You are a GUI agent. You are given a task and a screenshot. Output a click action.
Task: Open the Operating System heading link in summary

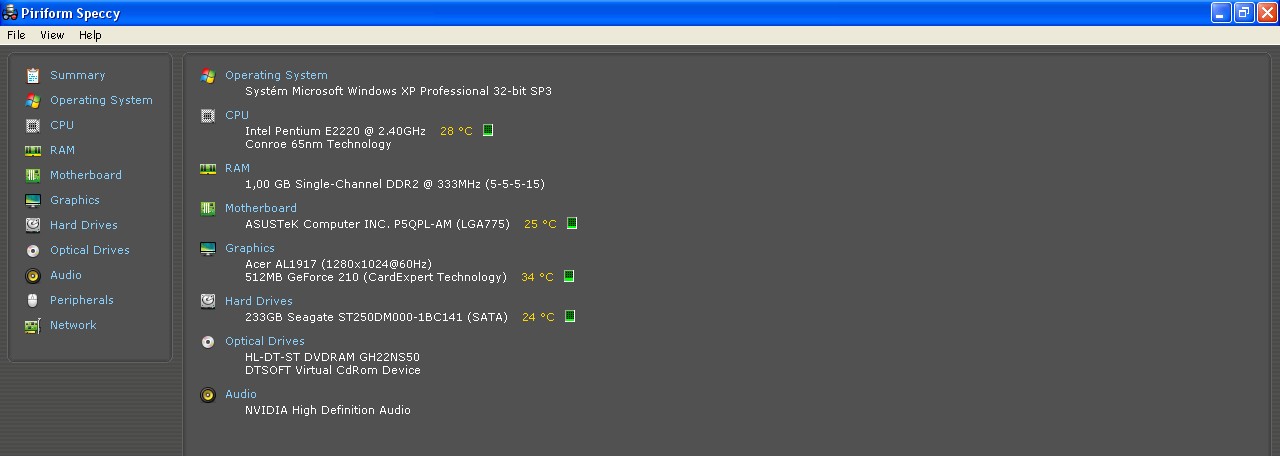[276, 75]
